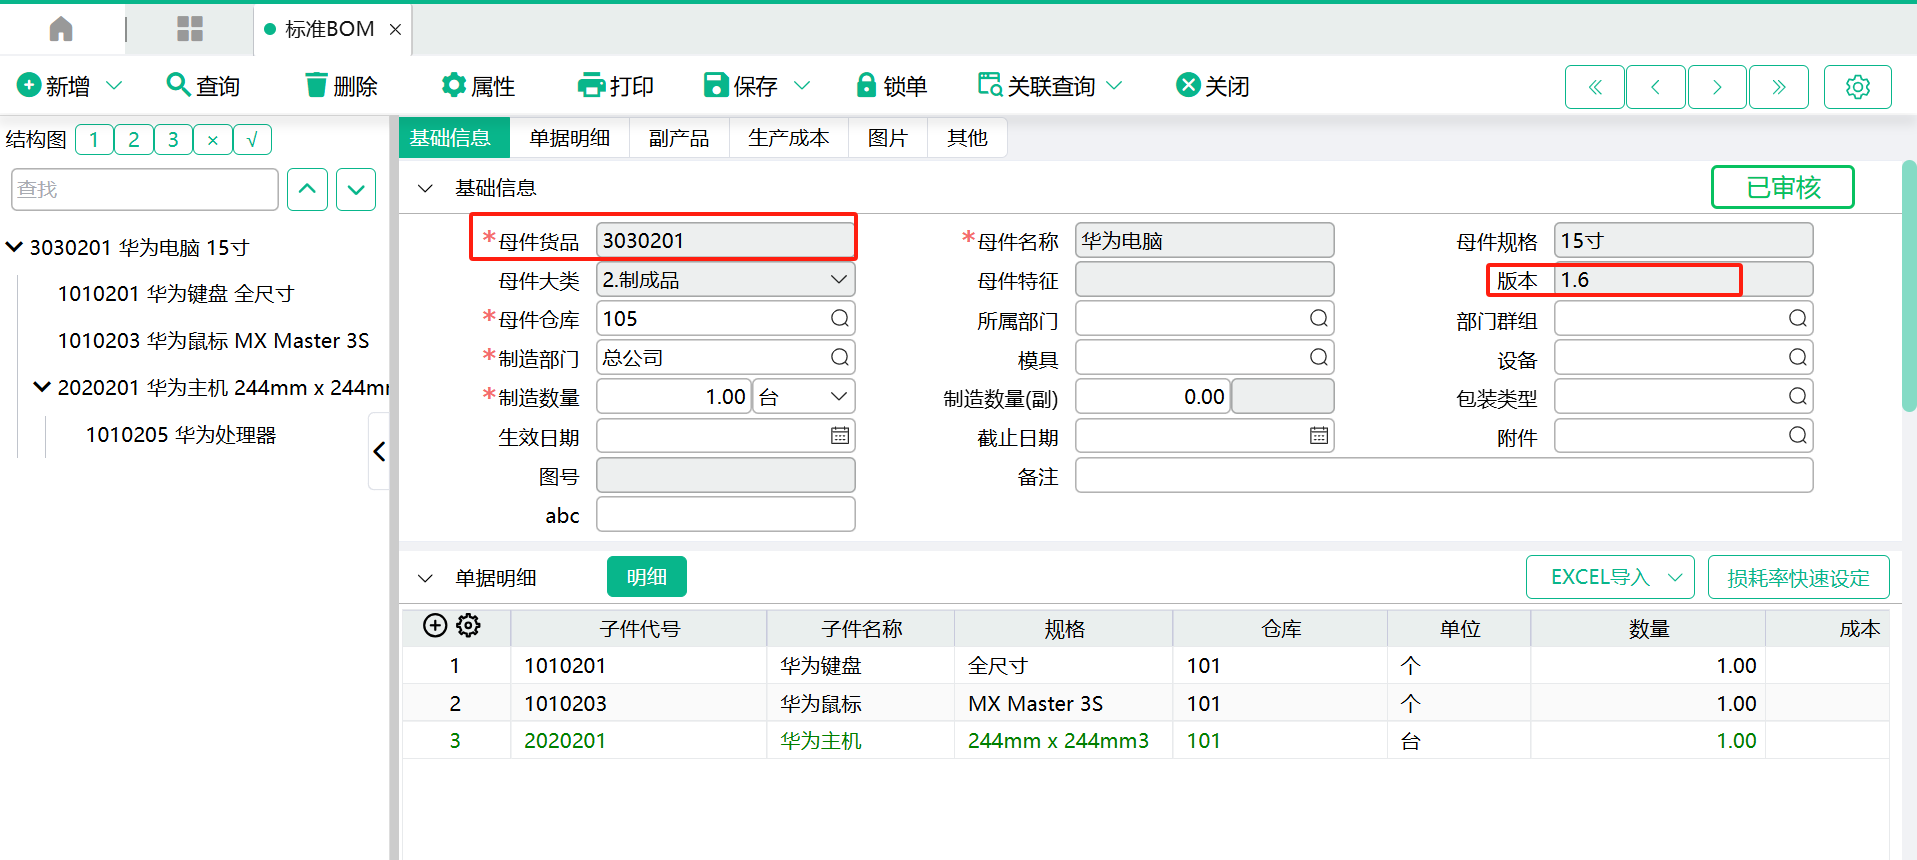Open the 关联查询 dropdown arrow
Viewport: 1917px width, 860px height.
tap(1115, 86)
